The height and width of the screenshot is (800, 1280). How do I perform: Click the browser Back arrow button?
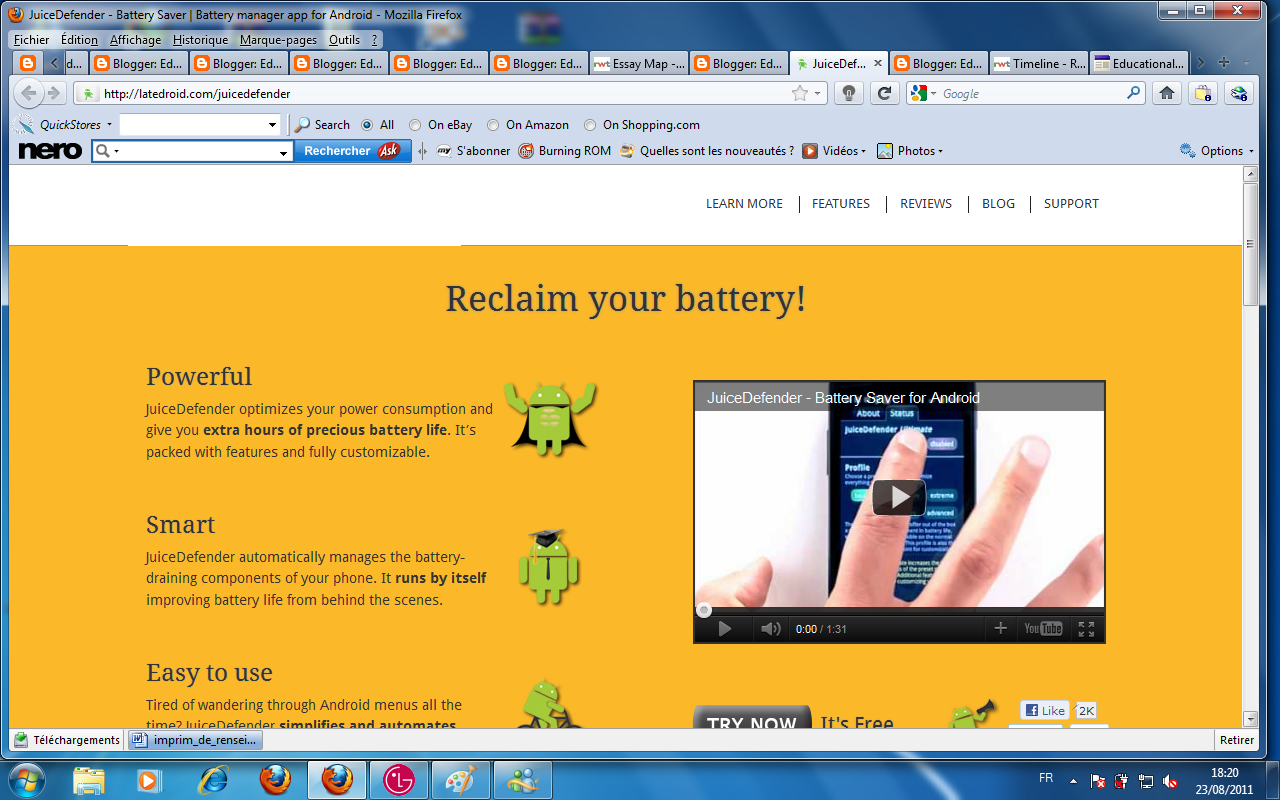click(x=28, y=93)
